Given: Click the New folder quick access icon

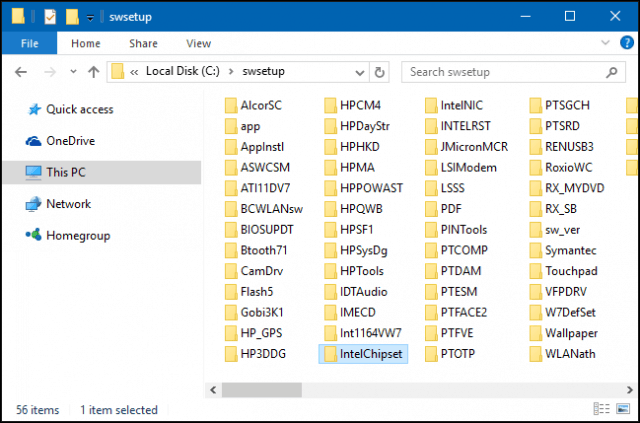Looking at the screenshot, I should point(72,16).
